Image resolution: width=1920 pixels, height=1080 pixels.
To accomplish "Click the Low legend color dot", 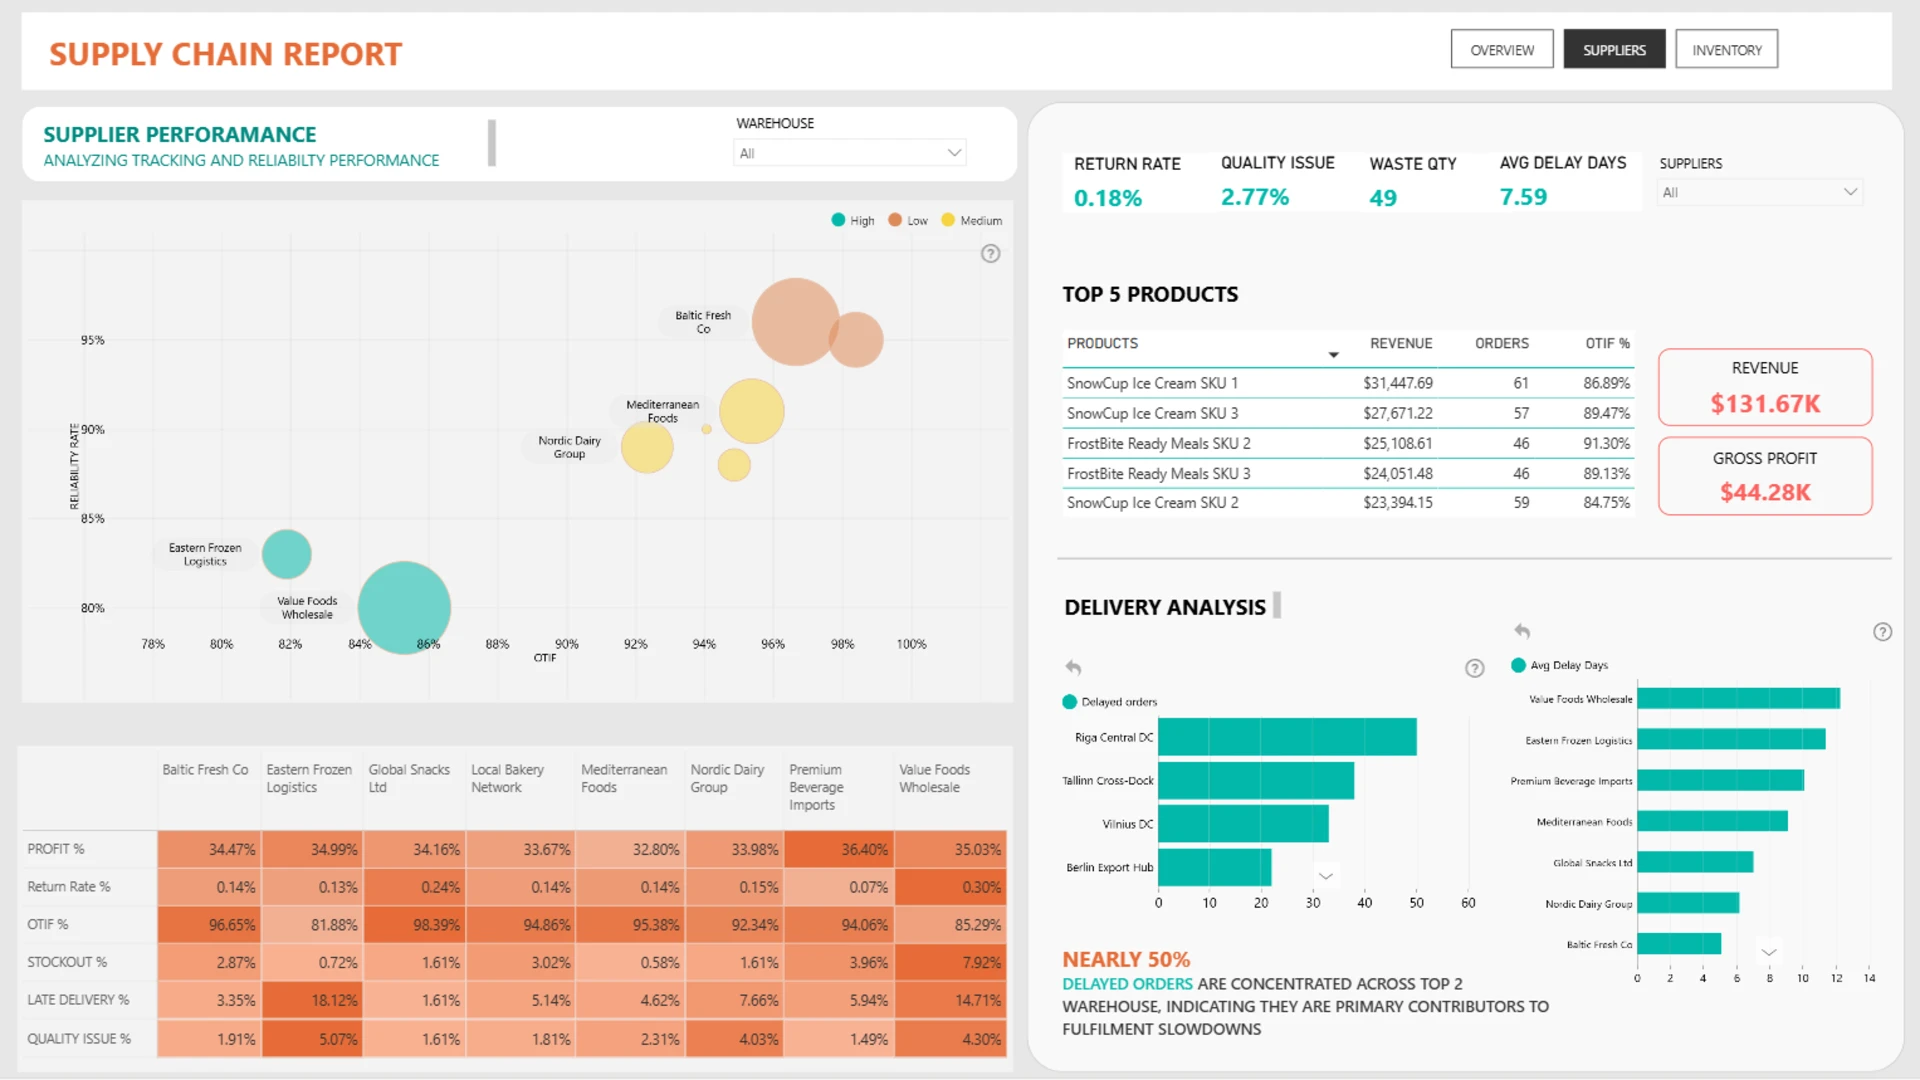I will pos(895,220).
